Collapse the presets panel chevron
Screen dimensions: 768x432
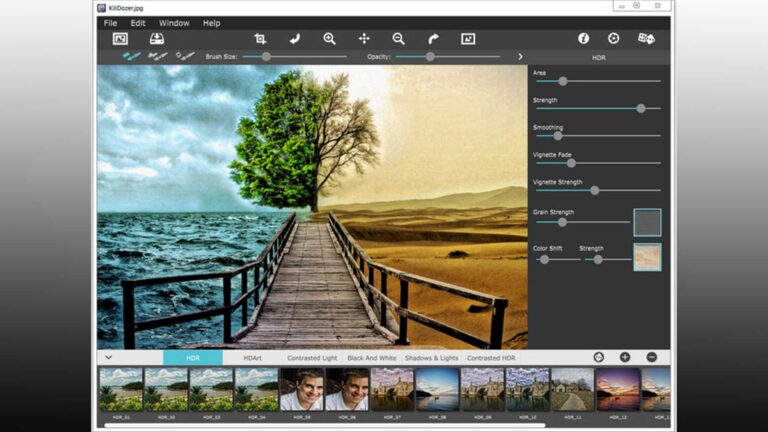point(108,357)
